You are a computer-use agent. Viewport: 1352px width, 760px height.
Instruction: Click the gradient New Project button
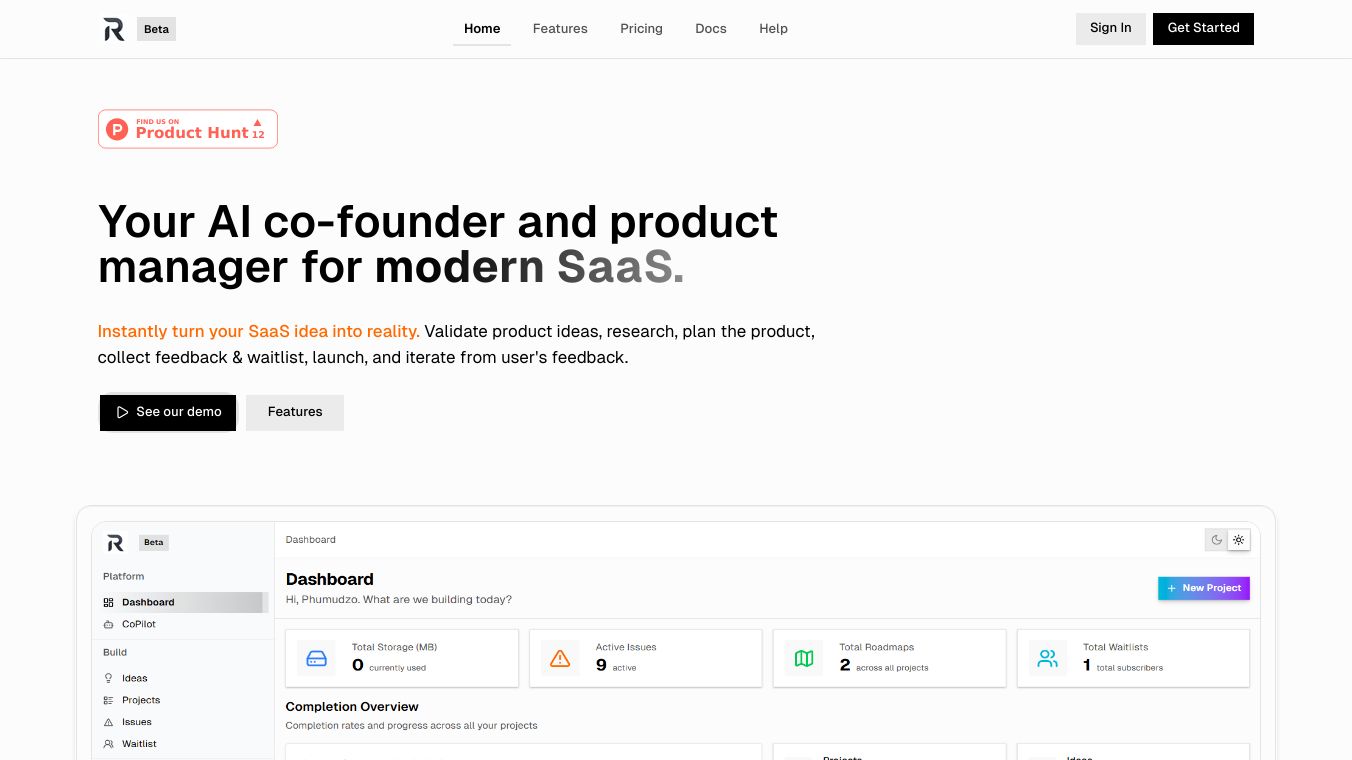point(1203,588)
